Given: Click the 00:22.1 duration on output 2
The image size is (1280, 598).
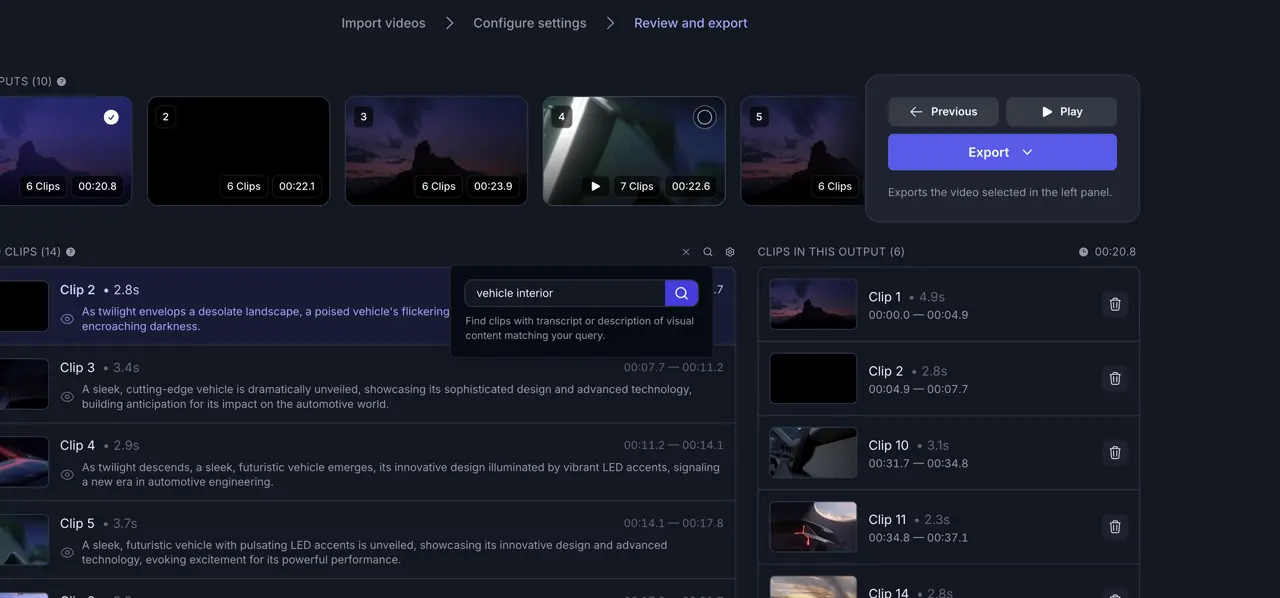Looking at the screenshot, I should 297,186.
